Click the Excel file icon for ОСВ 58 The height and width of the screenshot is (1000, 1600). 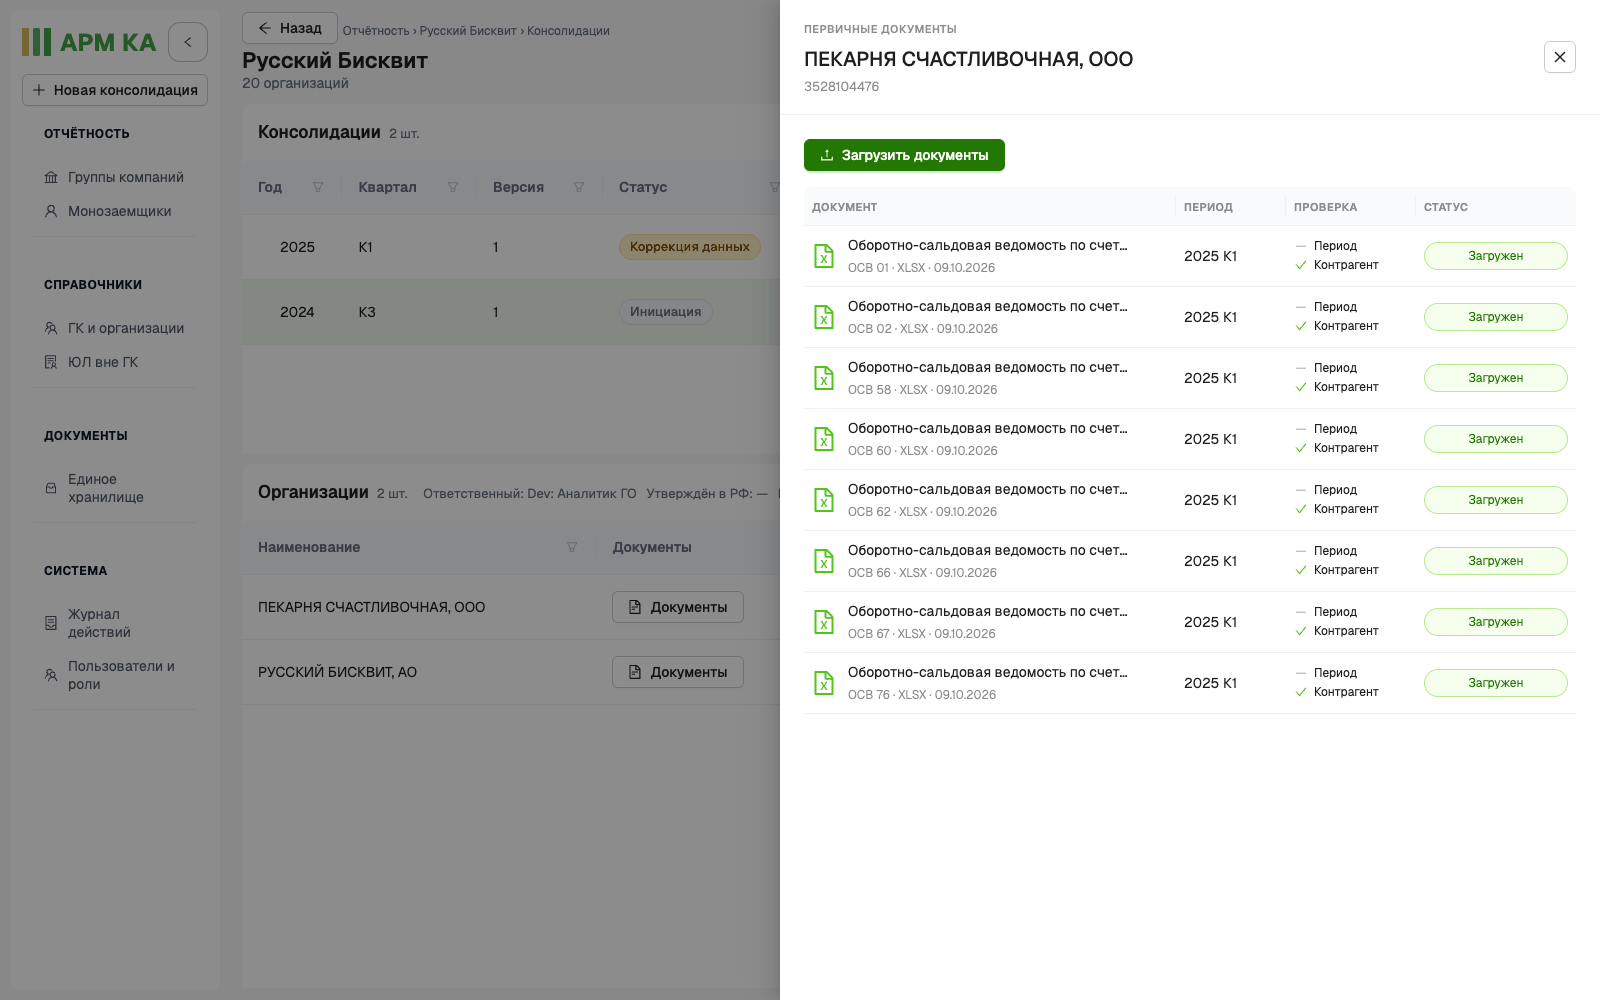[x=824, y=378]
